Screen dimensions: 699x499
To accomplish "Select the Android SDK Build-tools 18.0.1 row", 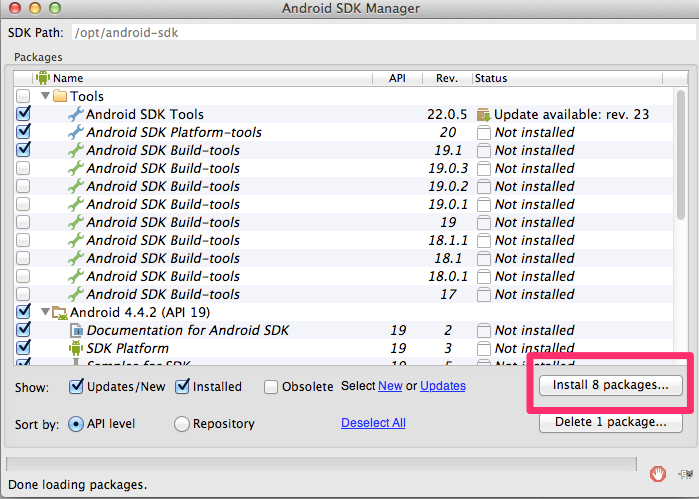I will [343, 276].
